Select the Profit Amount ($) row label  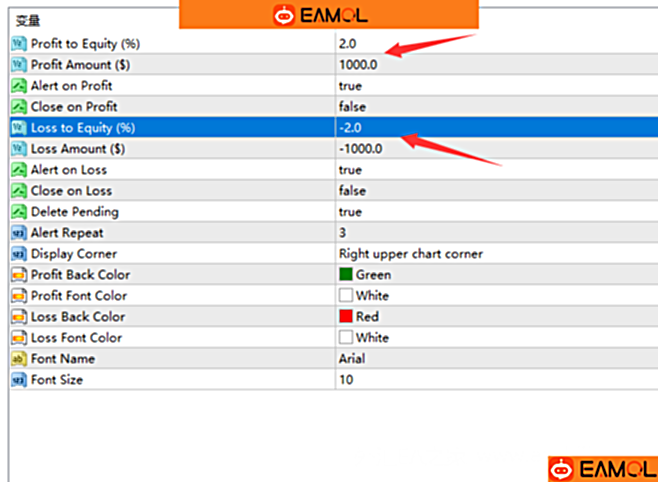[80, 65]
